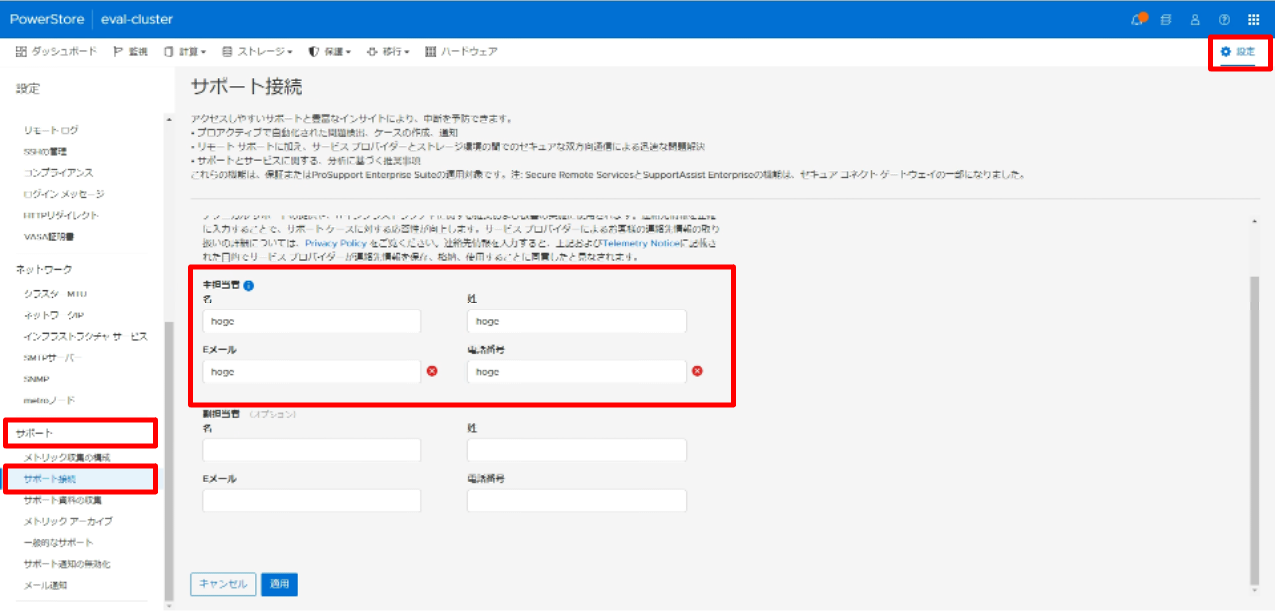This screenshot has height=612, width=1275.
Task: Open the user account icon
Action: [x=1194, y=19]
